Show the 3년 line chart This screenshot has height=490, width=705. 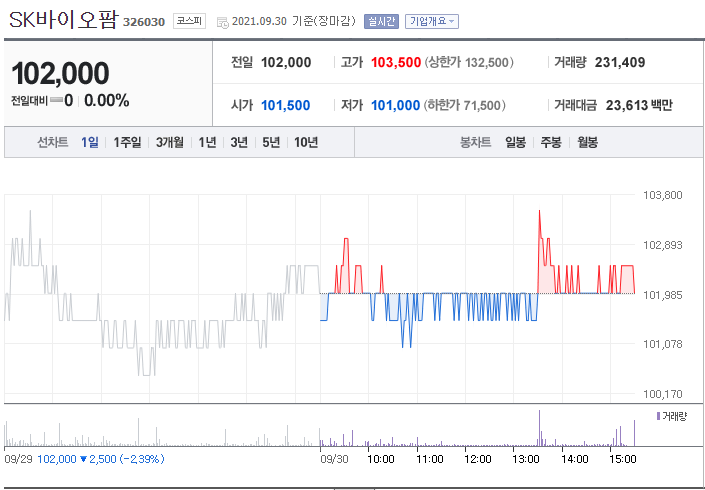point(239,143)
